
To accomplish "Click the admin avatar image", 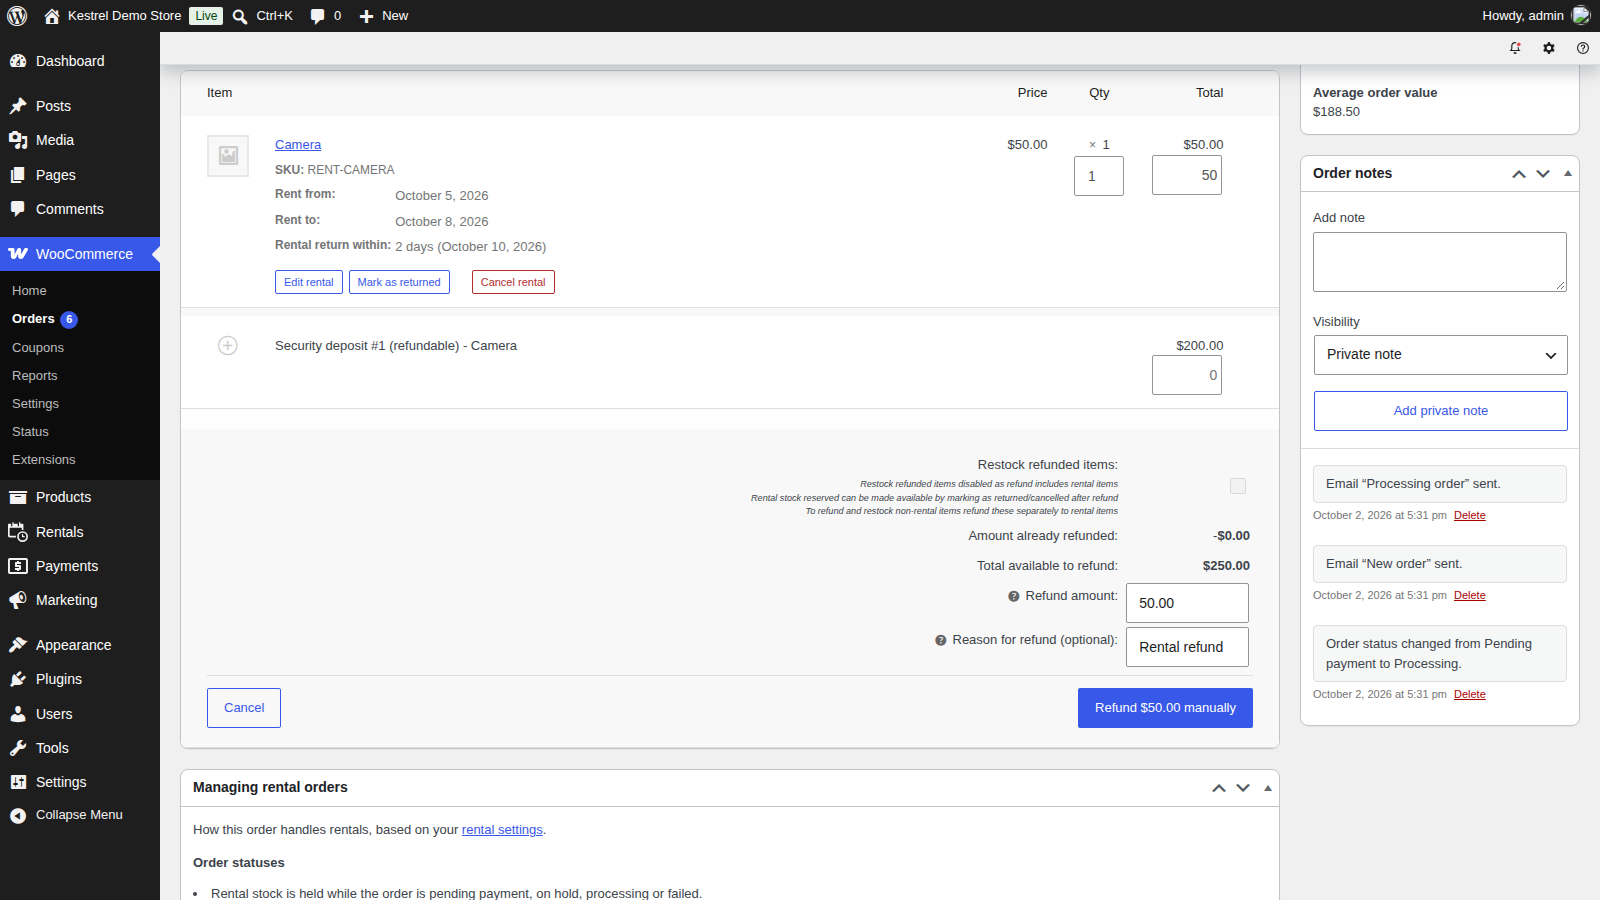I will pos(1581,15).
